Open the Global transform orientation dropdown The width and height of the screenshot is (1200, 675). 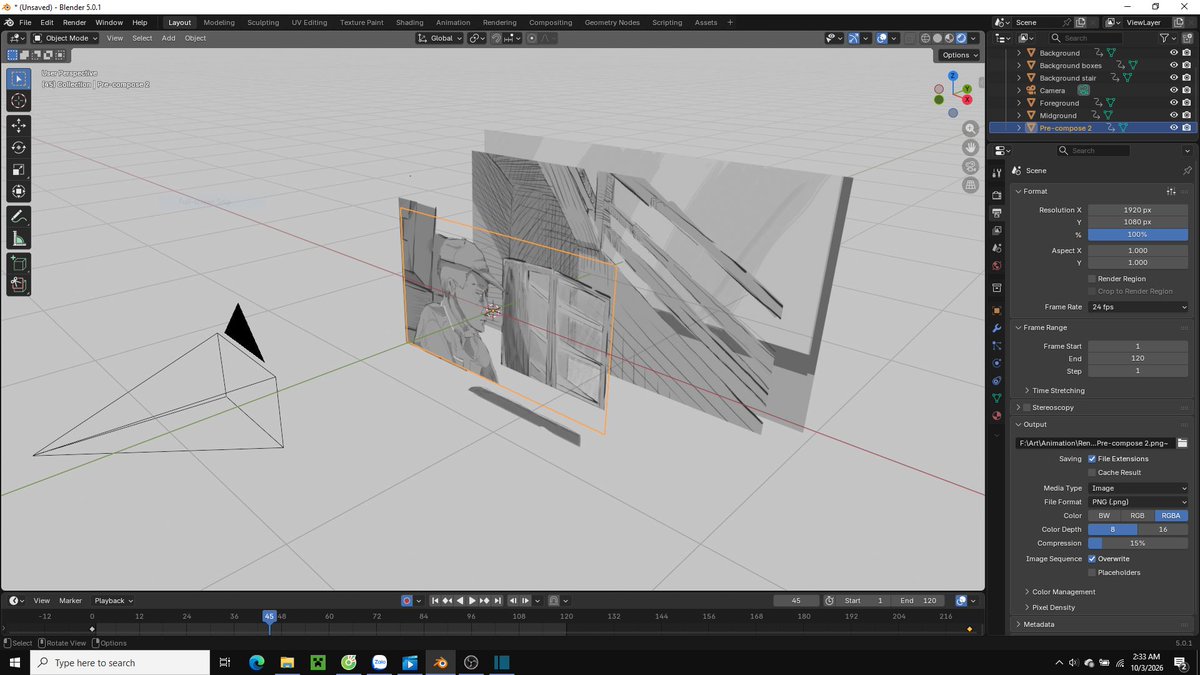pyautogui.click(x=439, y=38)
